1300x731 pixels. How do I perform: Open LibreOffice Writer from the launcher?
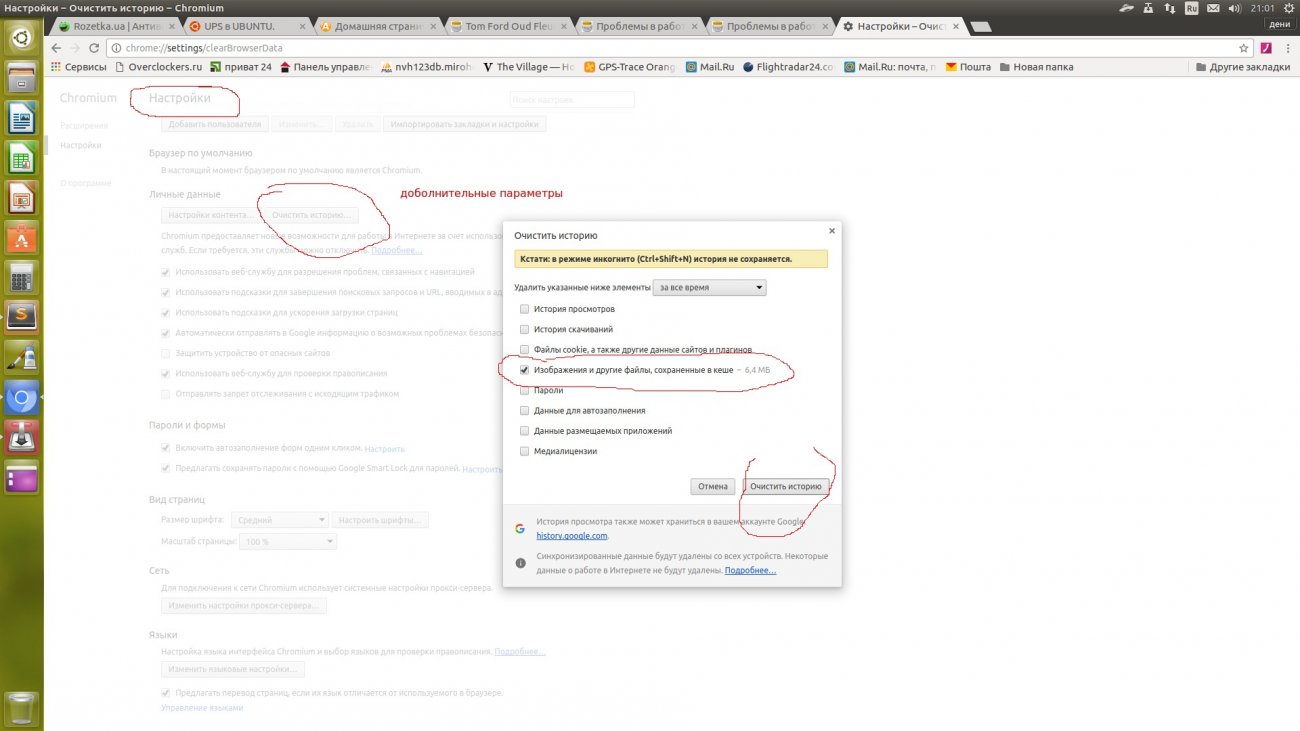(22, 120)
